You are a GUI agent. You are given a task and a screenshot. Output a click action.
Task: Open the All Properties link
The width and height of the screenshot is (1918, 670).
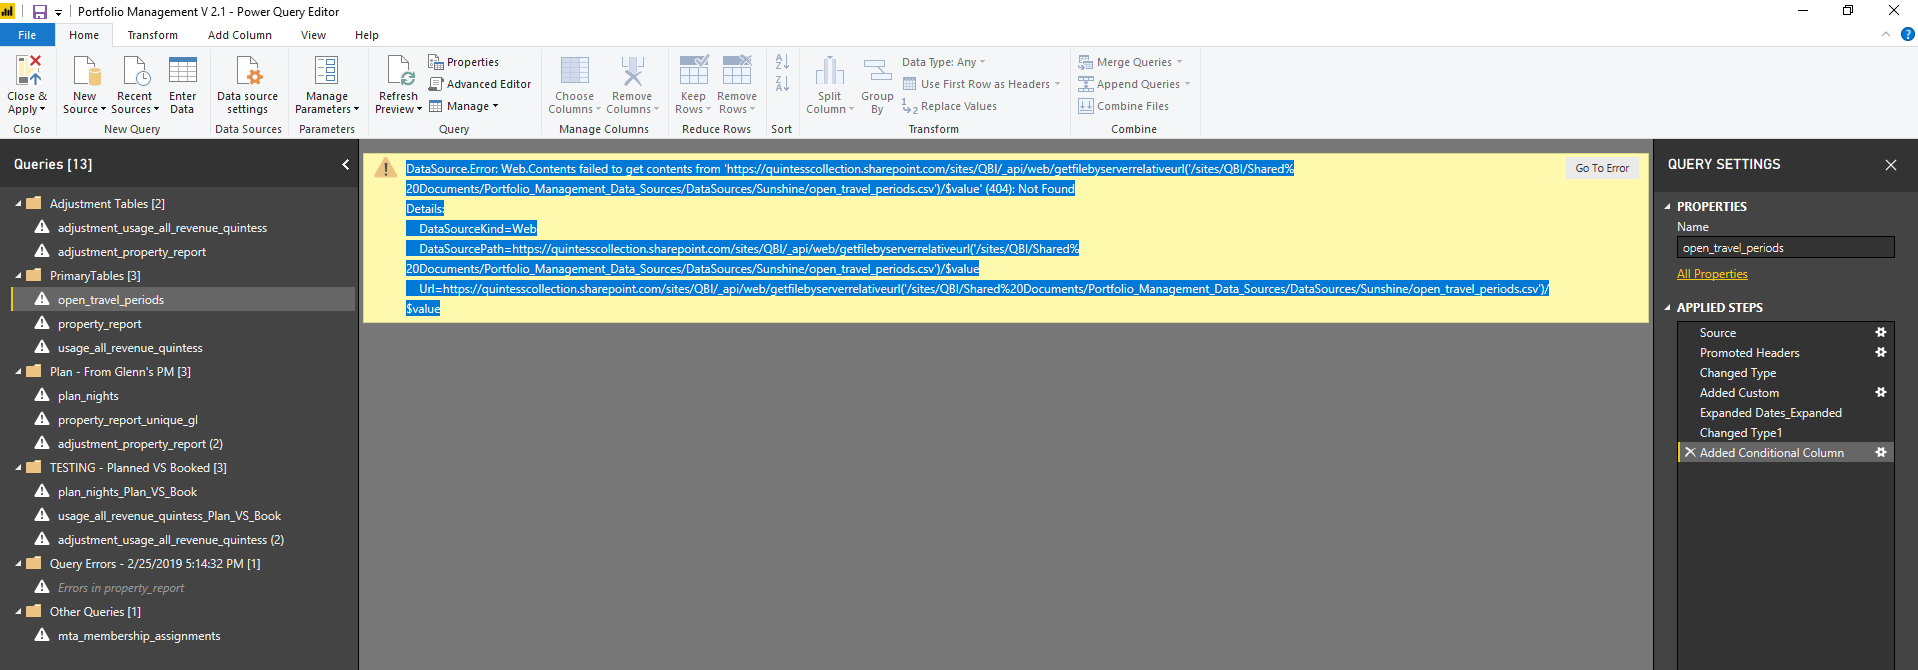[1712, 274]
